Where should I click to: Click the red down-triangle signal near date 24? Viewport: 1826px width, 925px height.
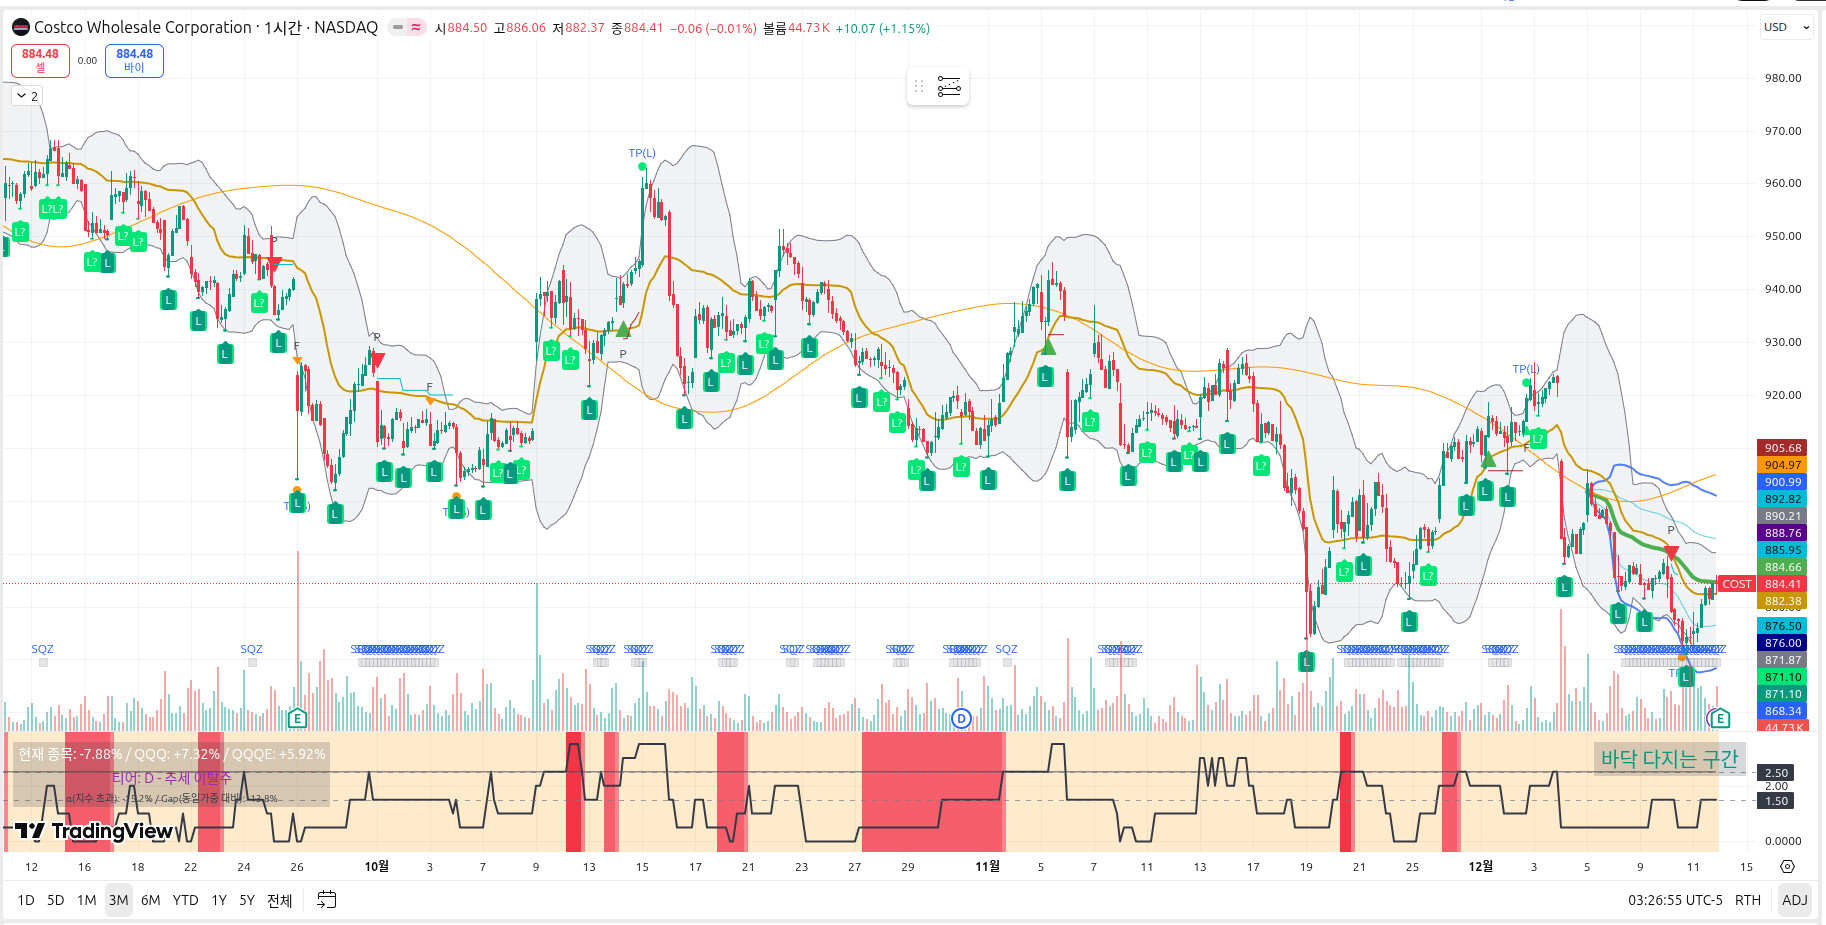click(274, 264)
